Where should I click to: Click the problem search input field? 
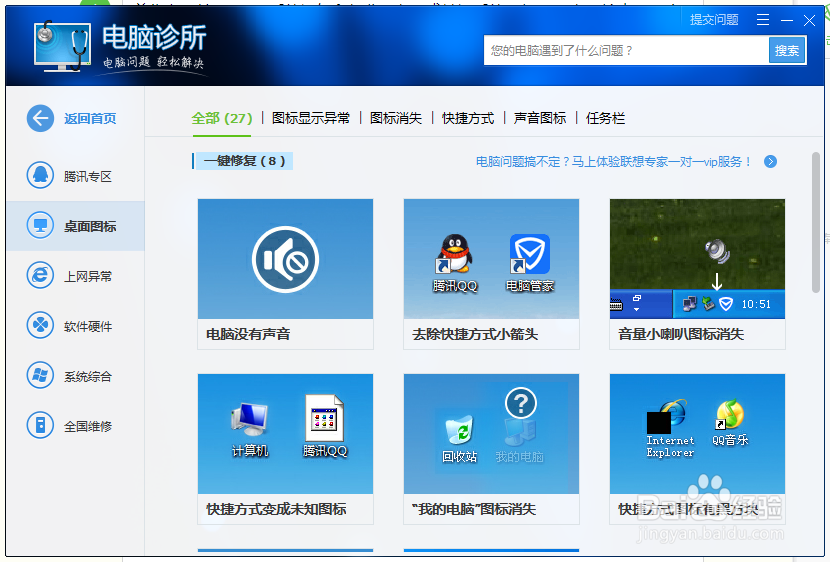click(626, 50)
